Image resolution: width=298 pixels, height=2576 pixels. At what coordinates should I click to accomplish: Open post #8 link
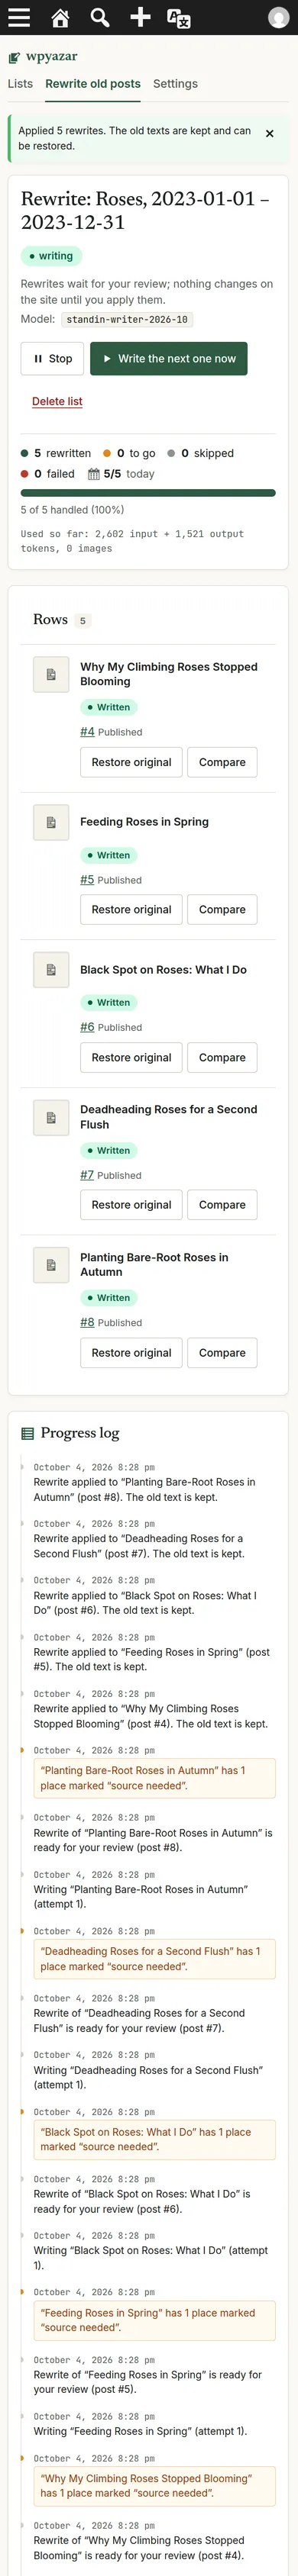(87, 1323)
